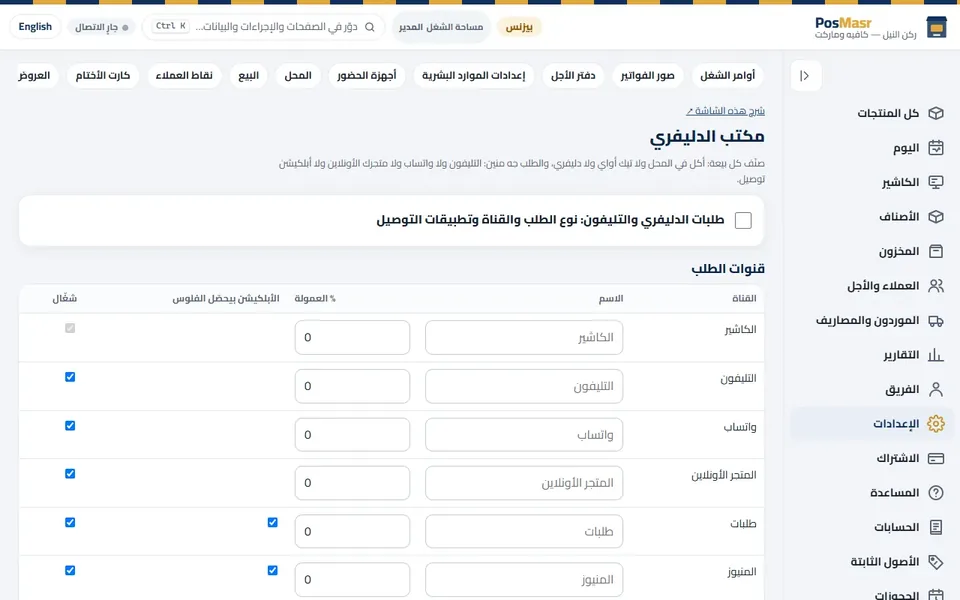
Task: Edit commission percent for الكاشير
Action: tap(352, 337)
